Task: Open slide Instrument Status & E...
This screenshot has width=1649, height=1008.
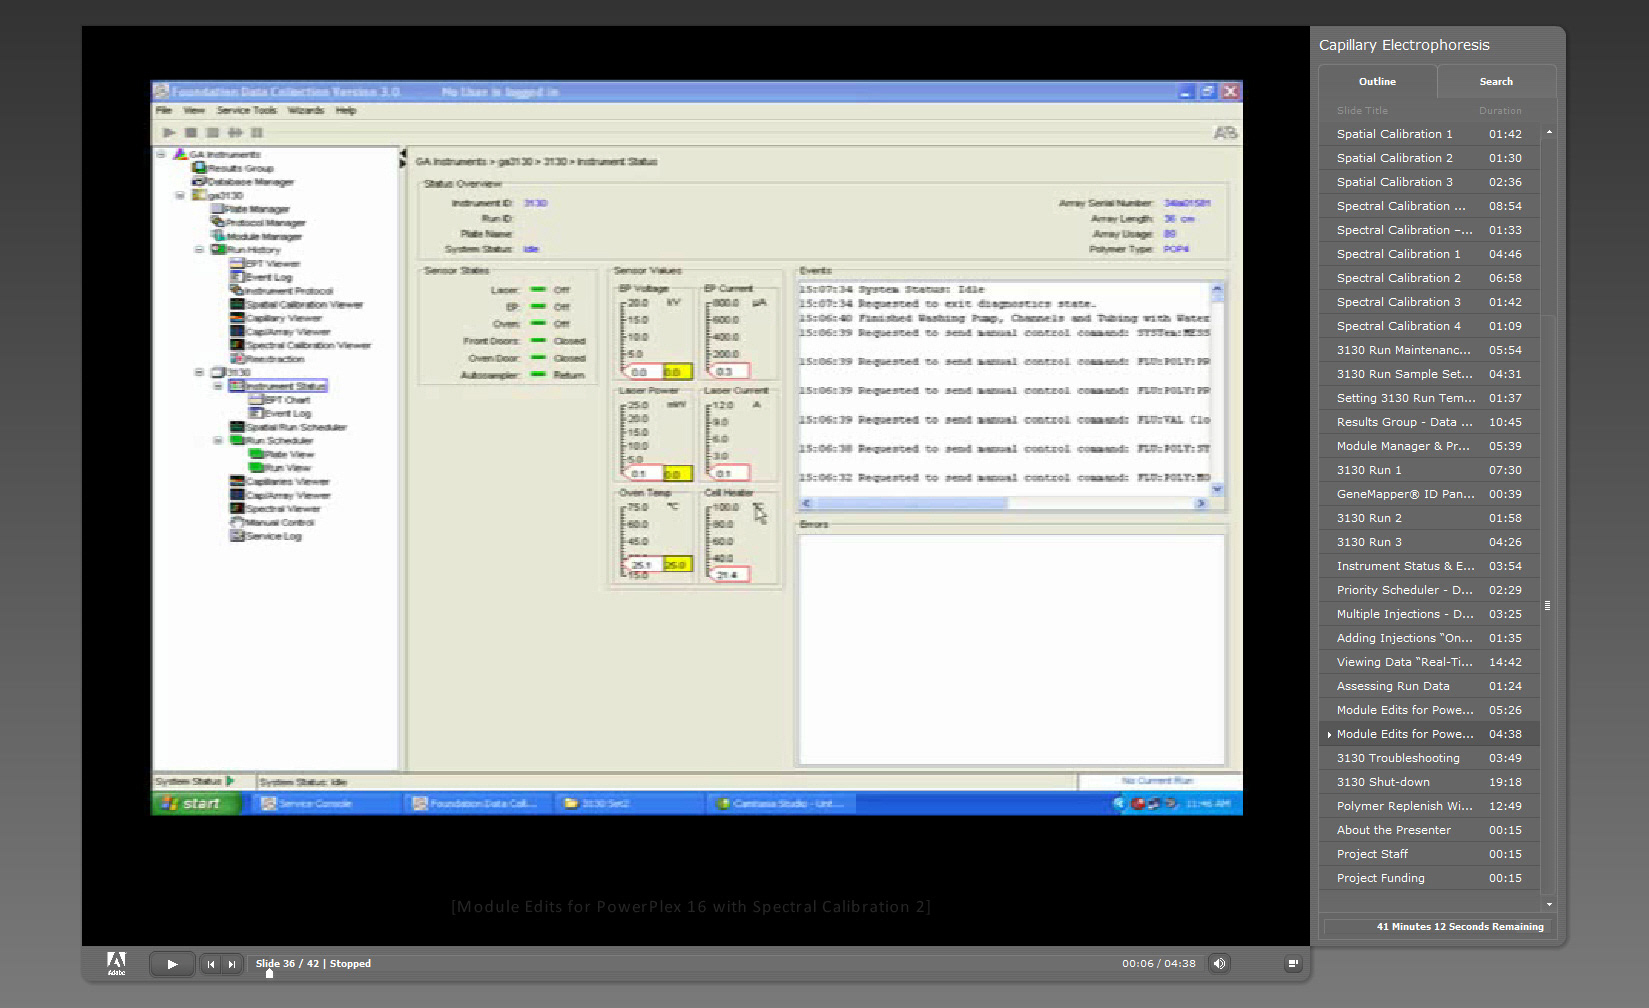Action: pyautogui.click(x=1430, y=566)
